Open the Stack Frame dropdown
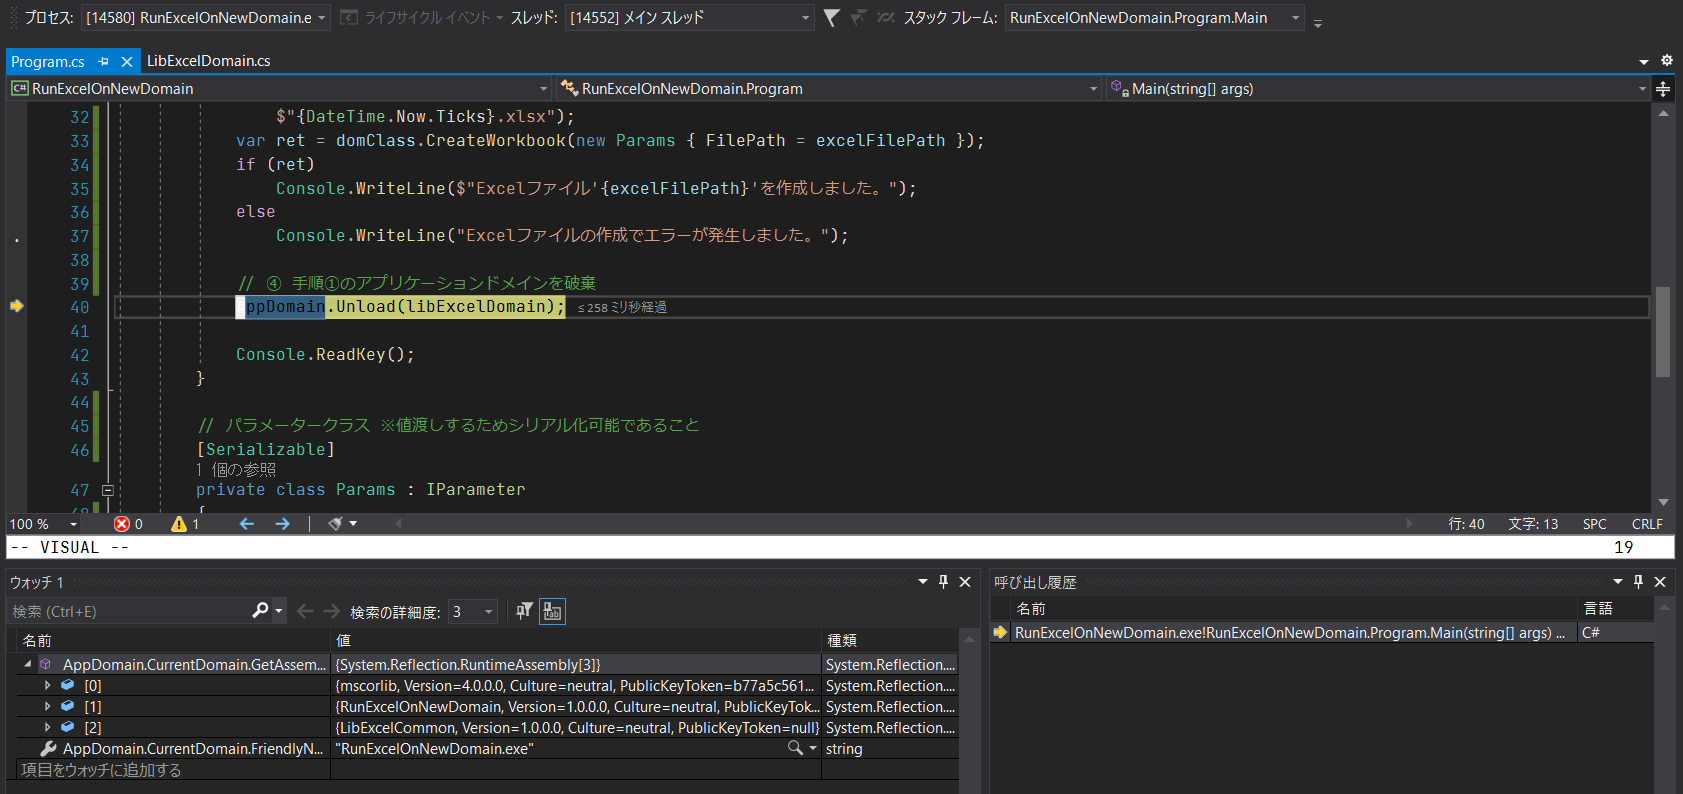 point(1155,18)
